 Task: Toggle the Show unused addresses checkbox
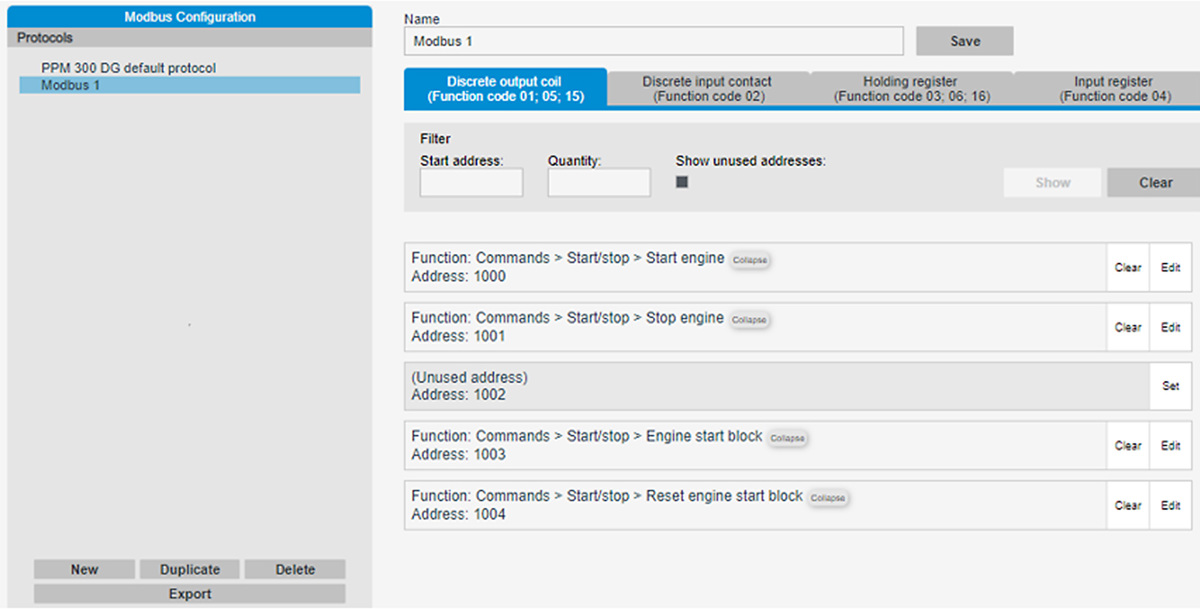coord(682,182)
